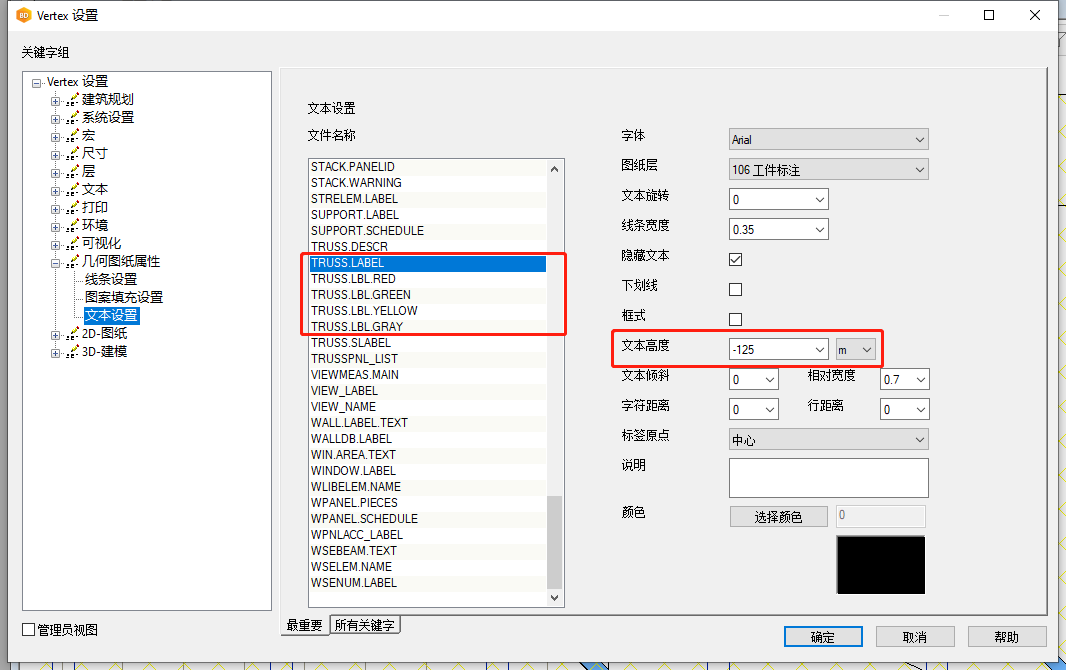Click the file list scrollbar thumb

pos(555,542)
